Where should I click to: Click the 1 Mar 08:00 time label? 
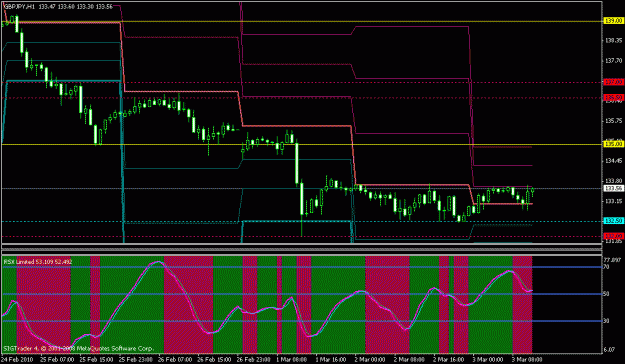[292, 359]
